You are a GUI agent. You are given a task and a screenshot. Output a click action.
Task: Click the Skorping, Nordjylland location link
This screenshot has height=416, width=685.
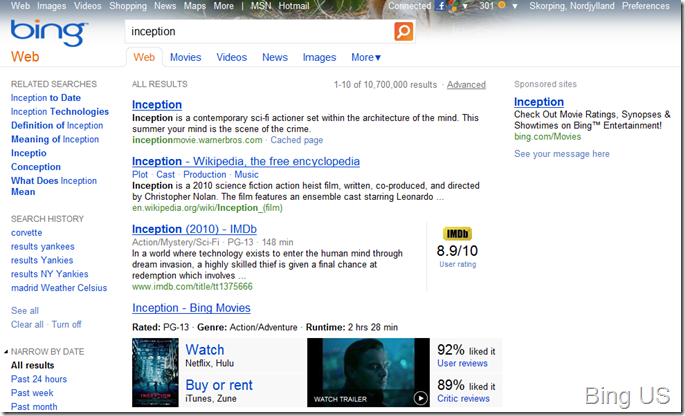tap(572, 6)
